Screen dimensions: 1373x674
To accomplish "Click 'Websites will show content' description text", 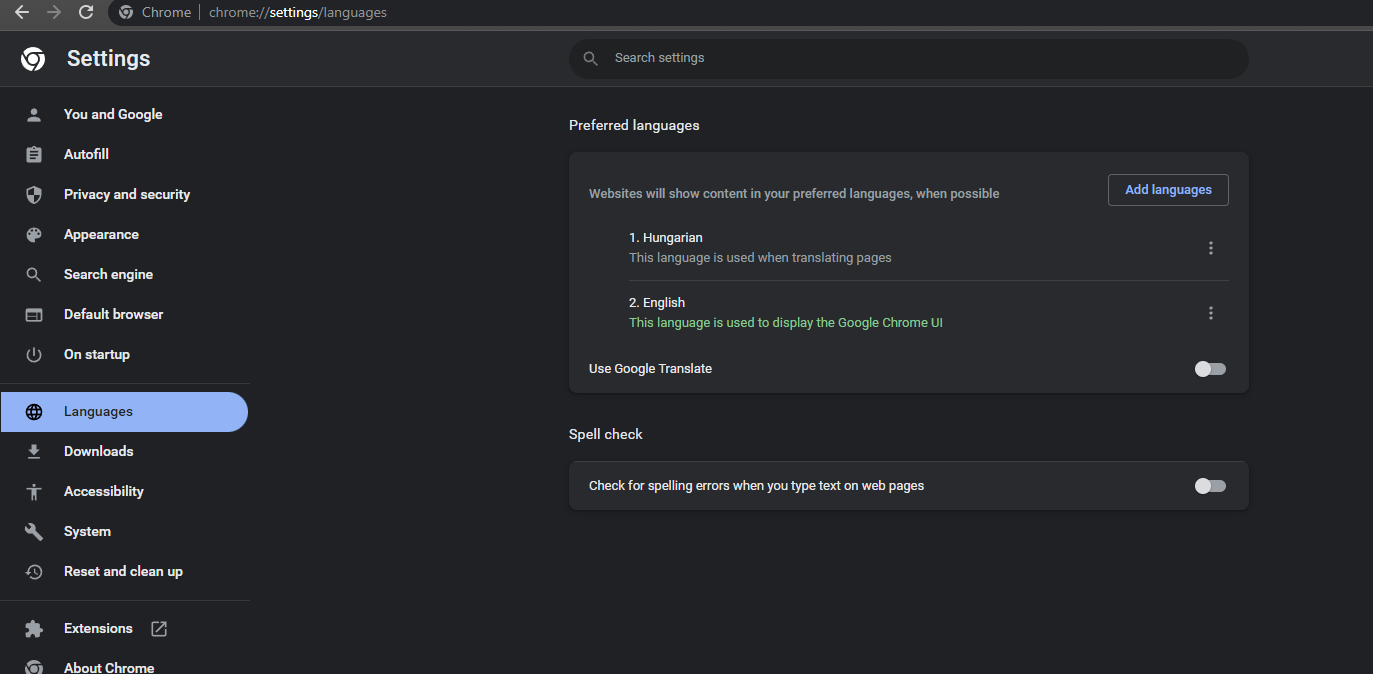I will point(794,194).
